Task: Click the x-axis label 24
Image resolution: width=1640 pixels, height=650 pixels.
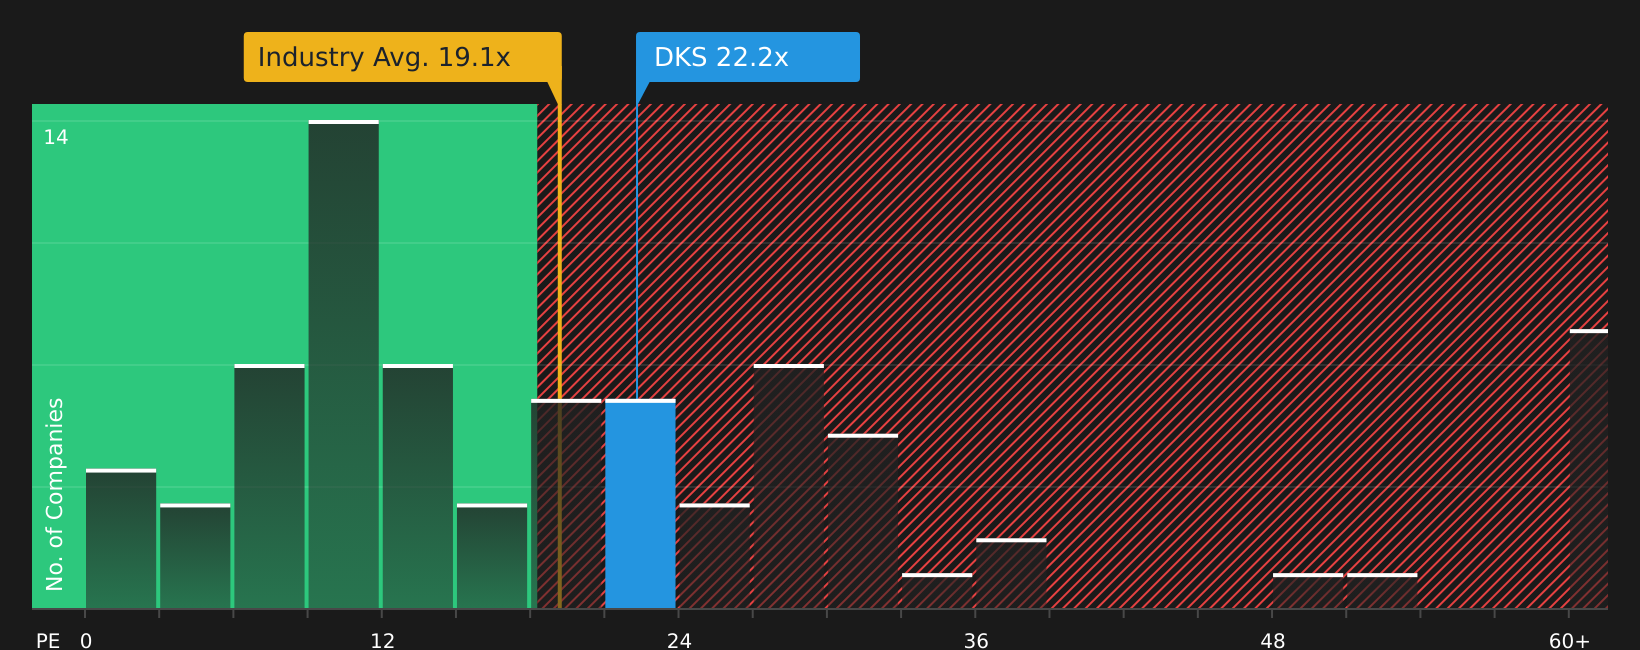Action: point(679,641)
